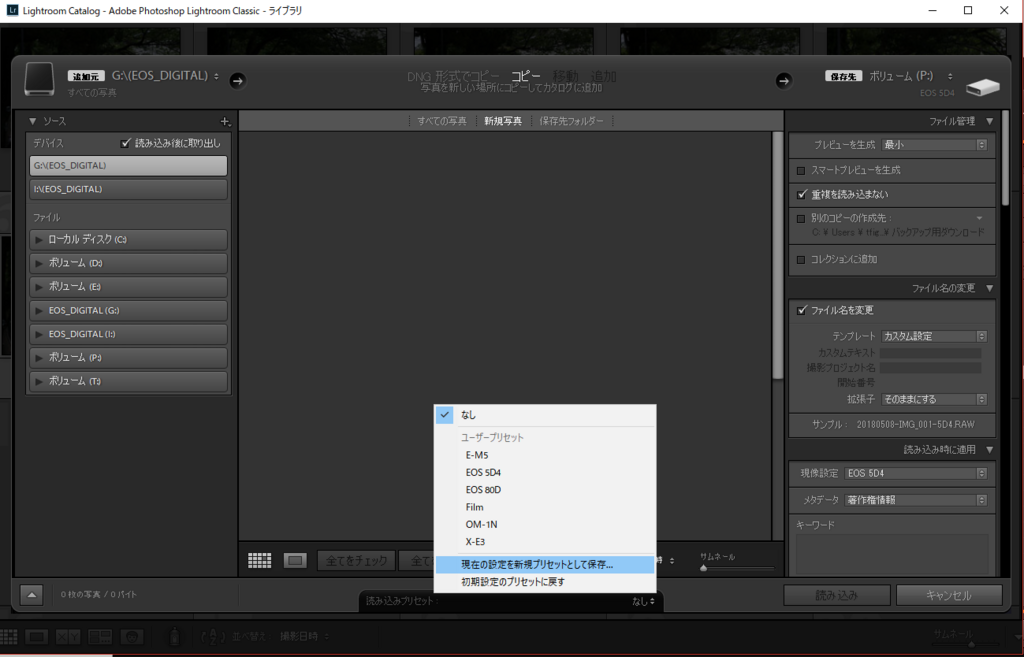The width and height of the screenshot is (1024, 657).
Task: Collapse the ソース panel
Action: (32, 121)
